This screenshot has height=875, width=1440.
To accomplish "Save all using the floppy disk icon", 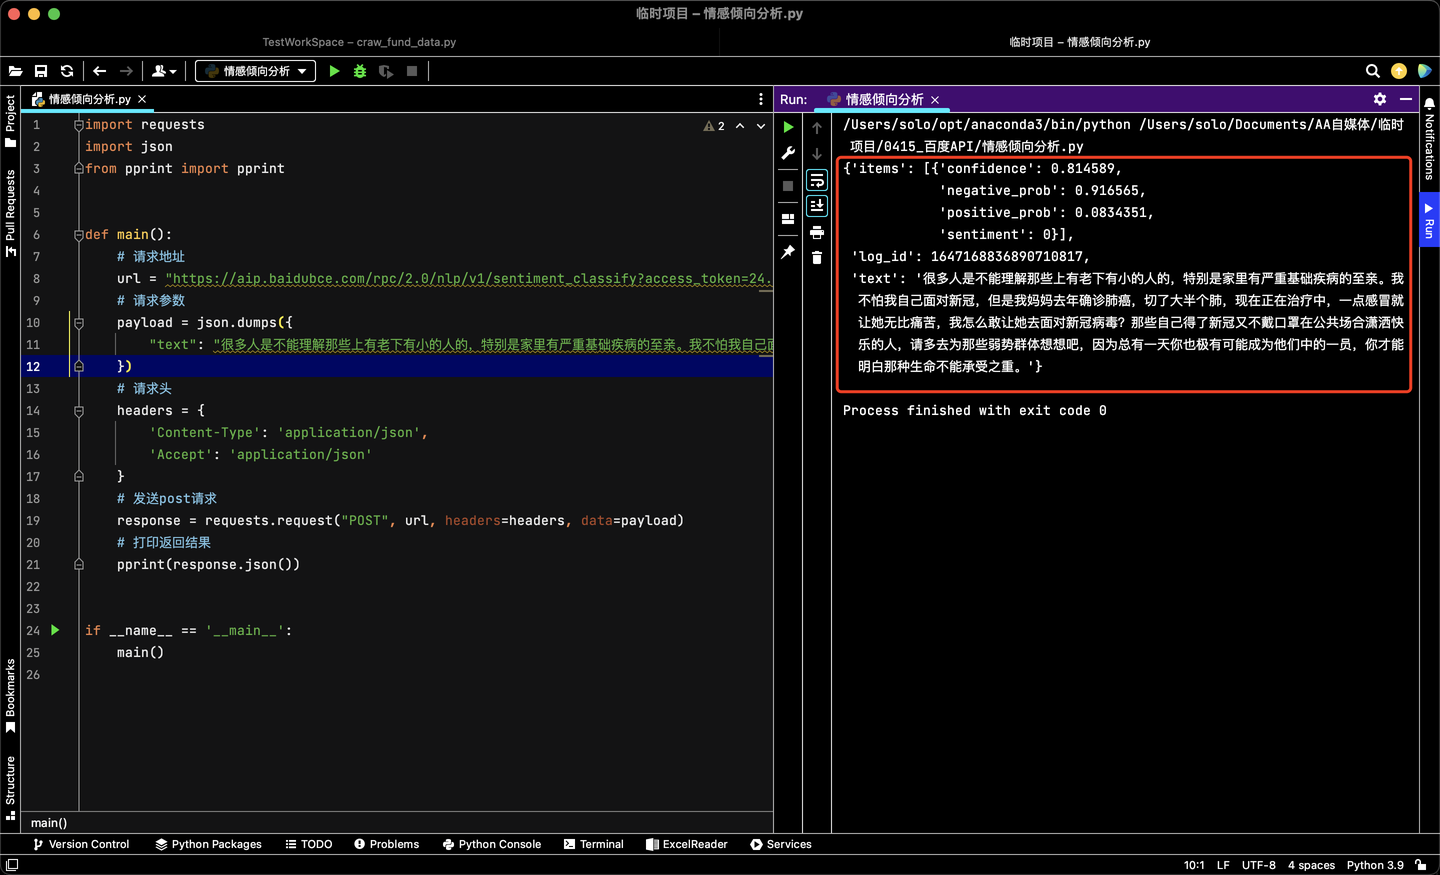I will 41,71.
